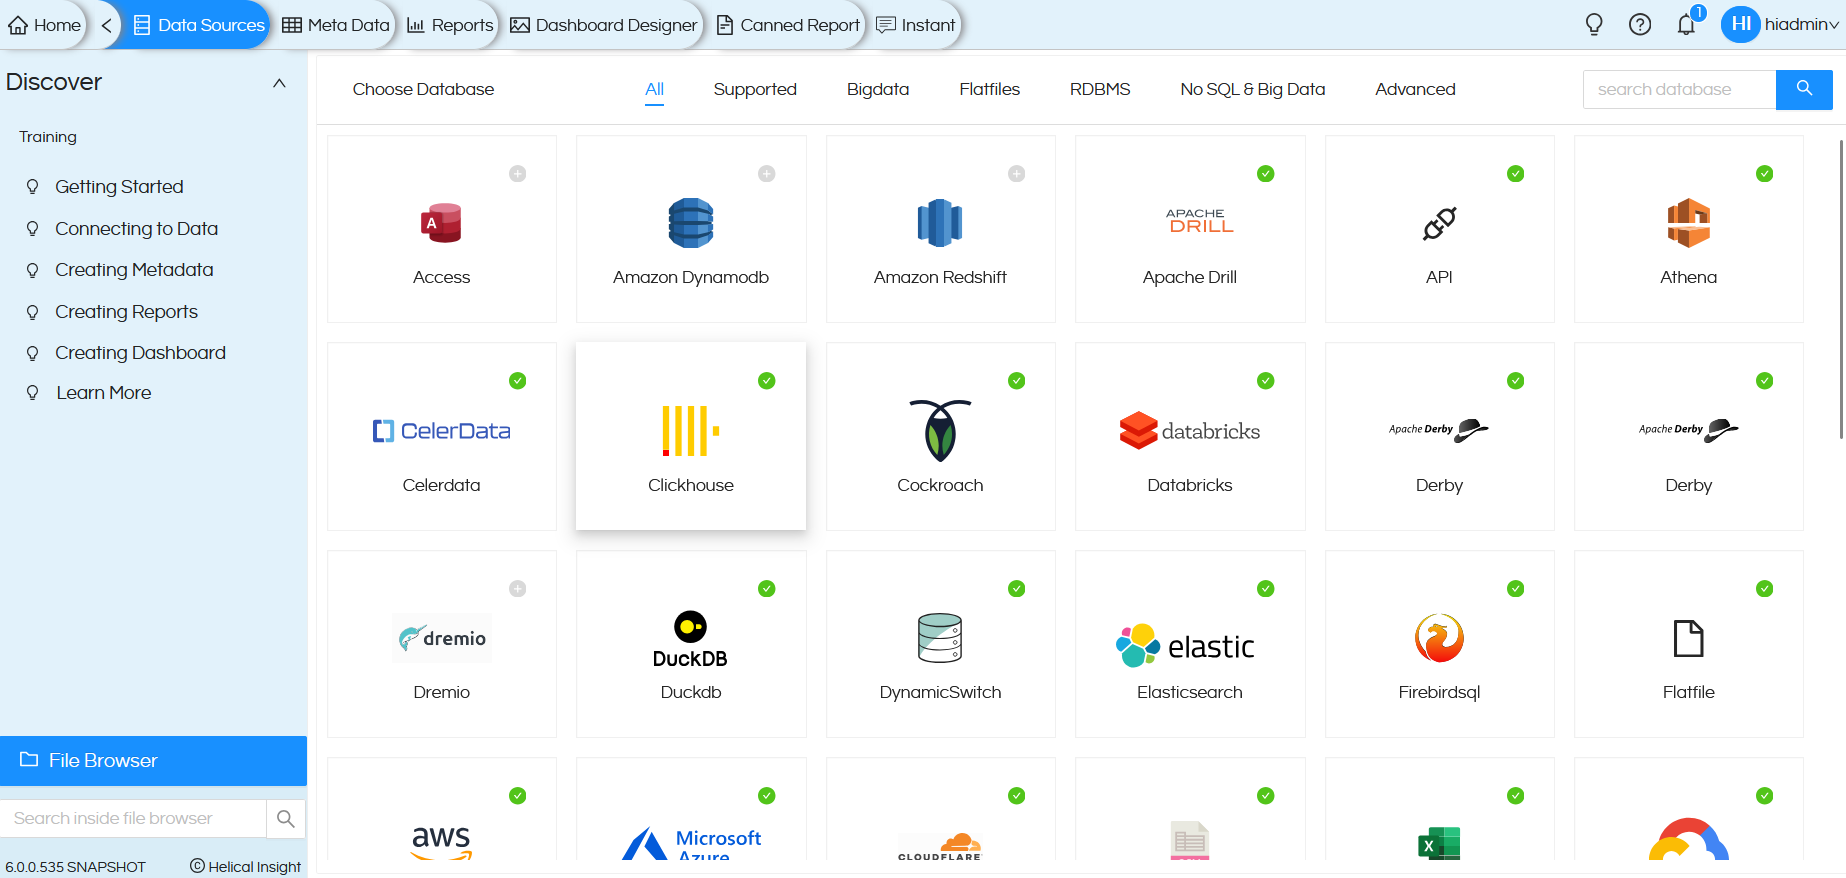Viewport: 1846px width, 878px height.
Task: Open the Creating Metadata guide
Action: 134,270
